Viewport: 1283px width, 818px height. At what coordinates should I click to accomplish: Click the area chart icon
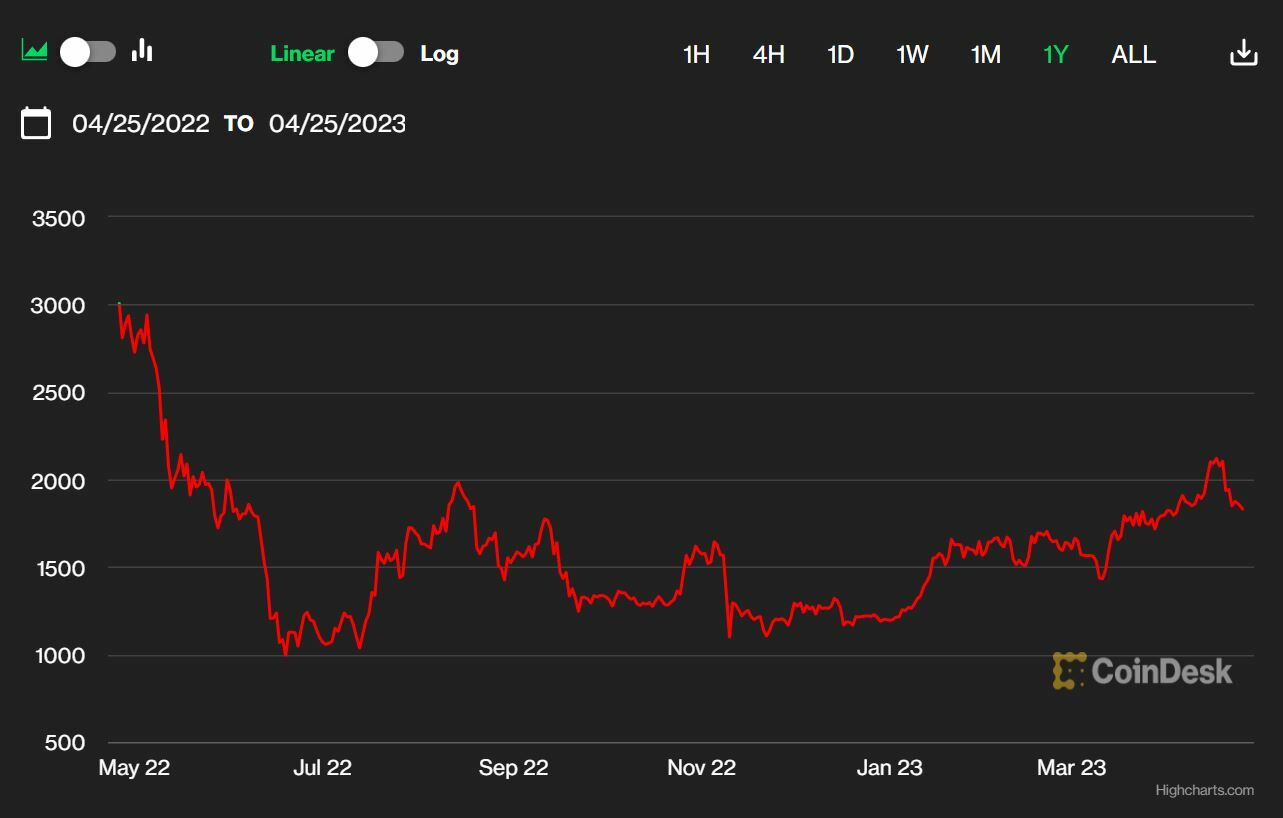pyautogui.click(x=35, y=50)
